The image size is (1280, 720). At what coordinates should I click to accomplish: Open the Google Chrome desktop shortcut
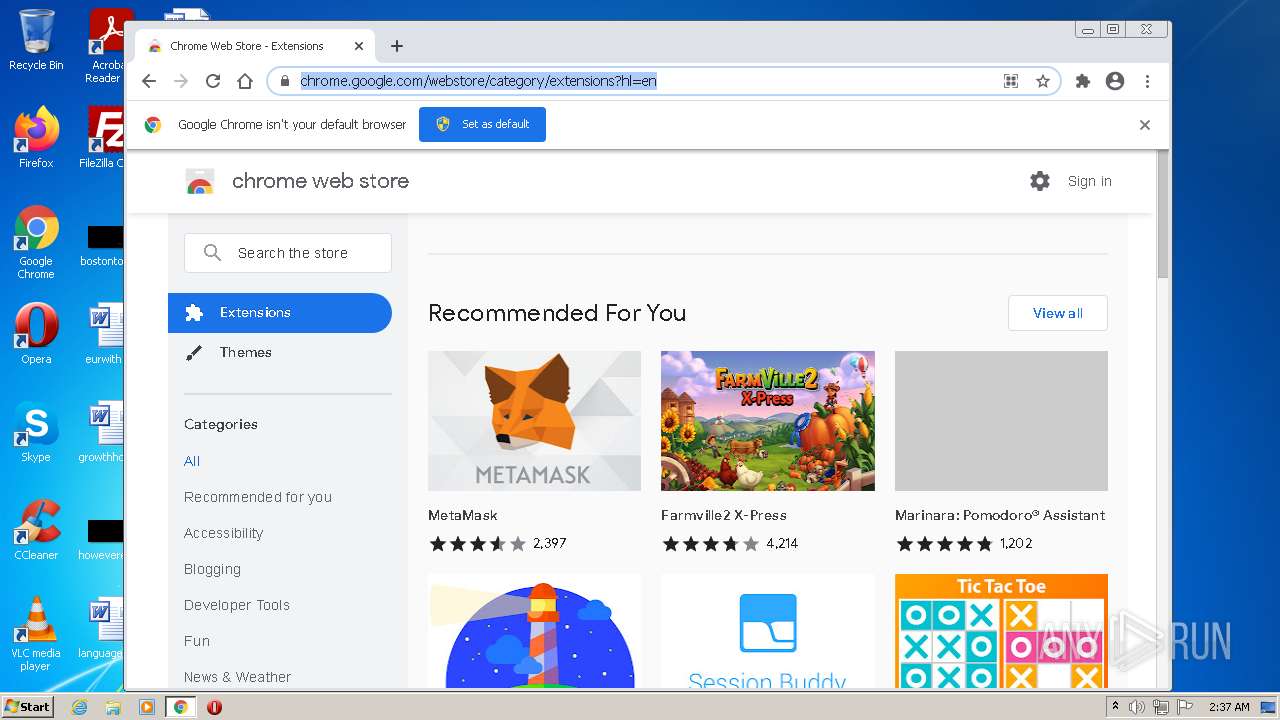(36, 242)
